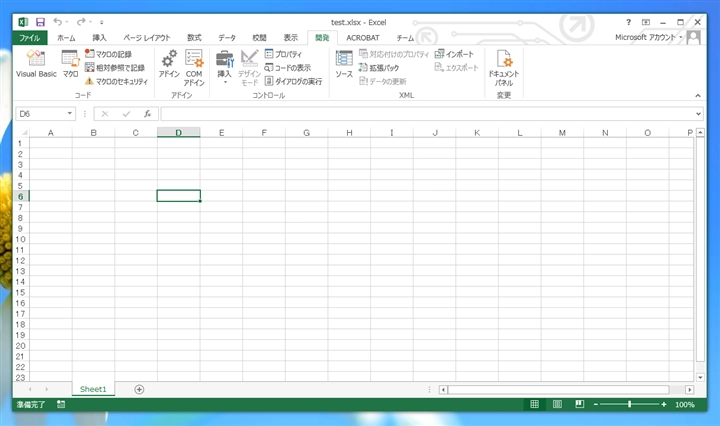Click the 100% zoom level
Screen dimensions: 720x426
685,404
